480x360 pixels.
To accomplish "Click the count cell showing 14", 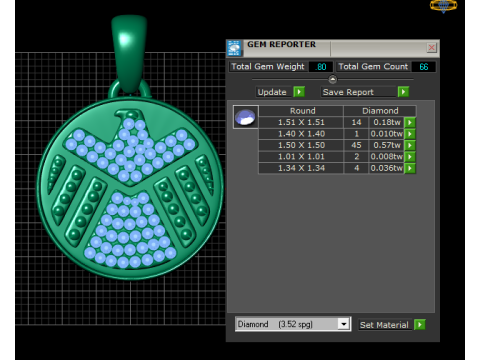I will pyautogui.click(x=356, y=122).
